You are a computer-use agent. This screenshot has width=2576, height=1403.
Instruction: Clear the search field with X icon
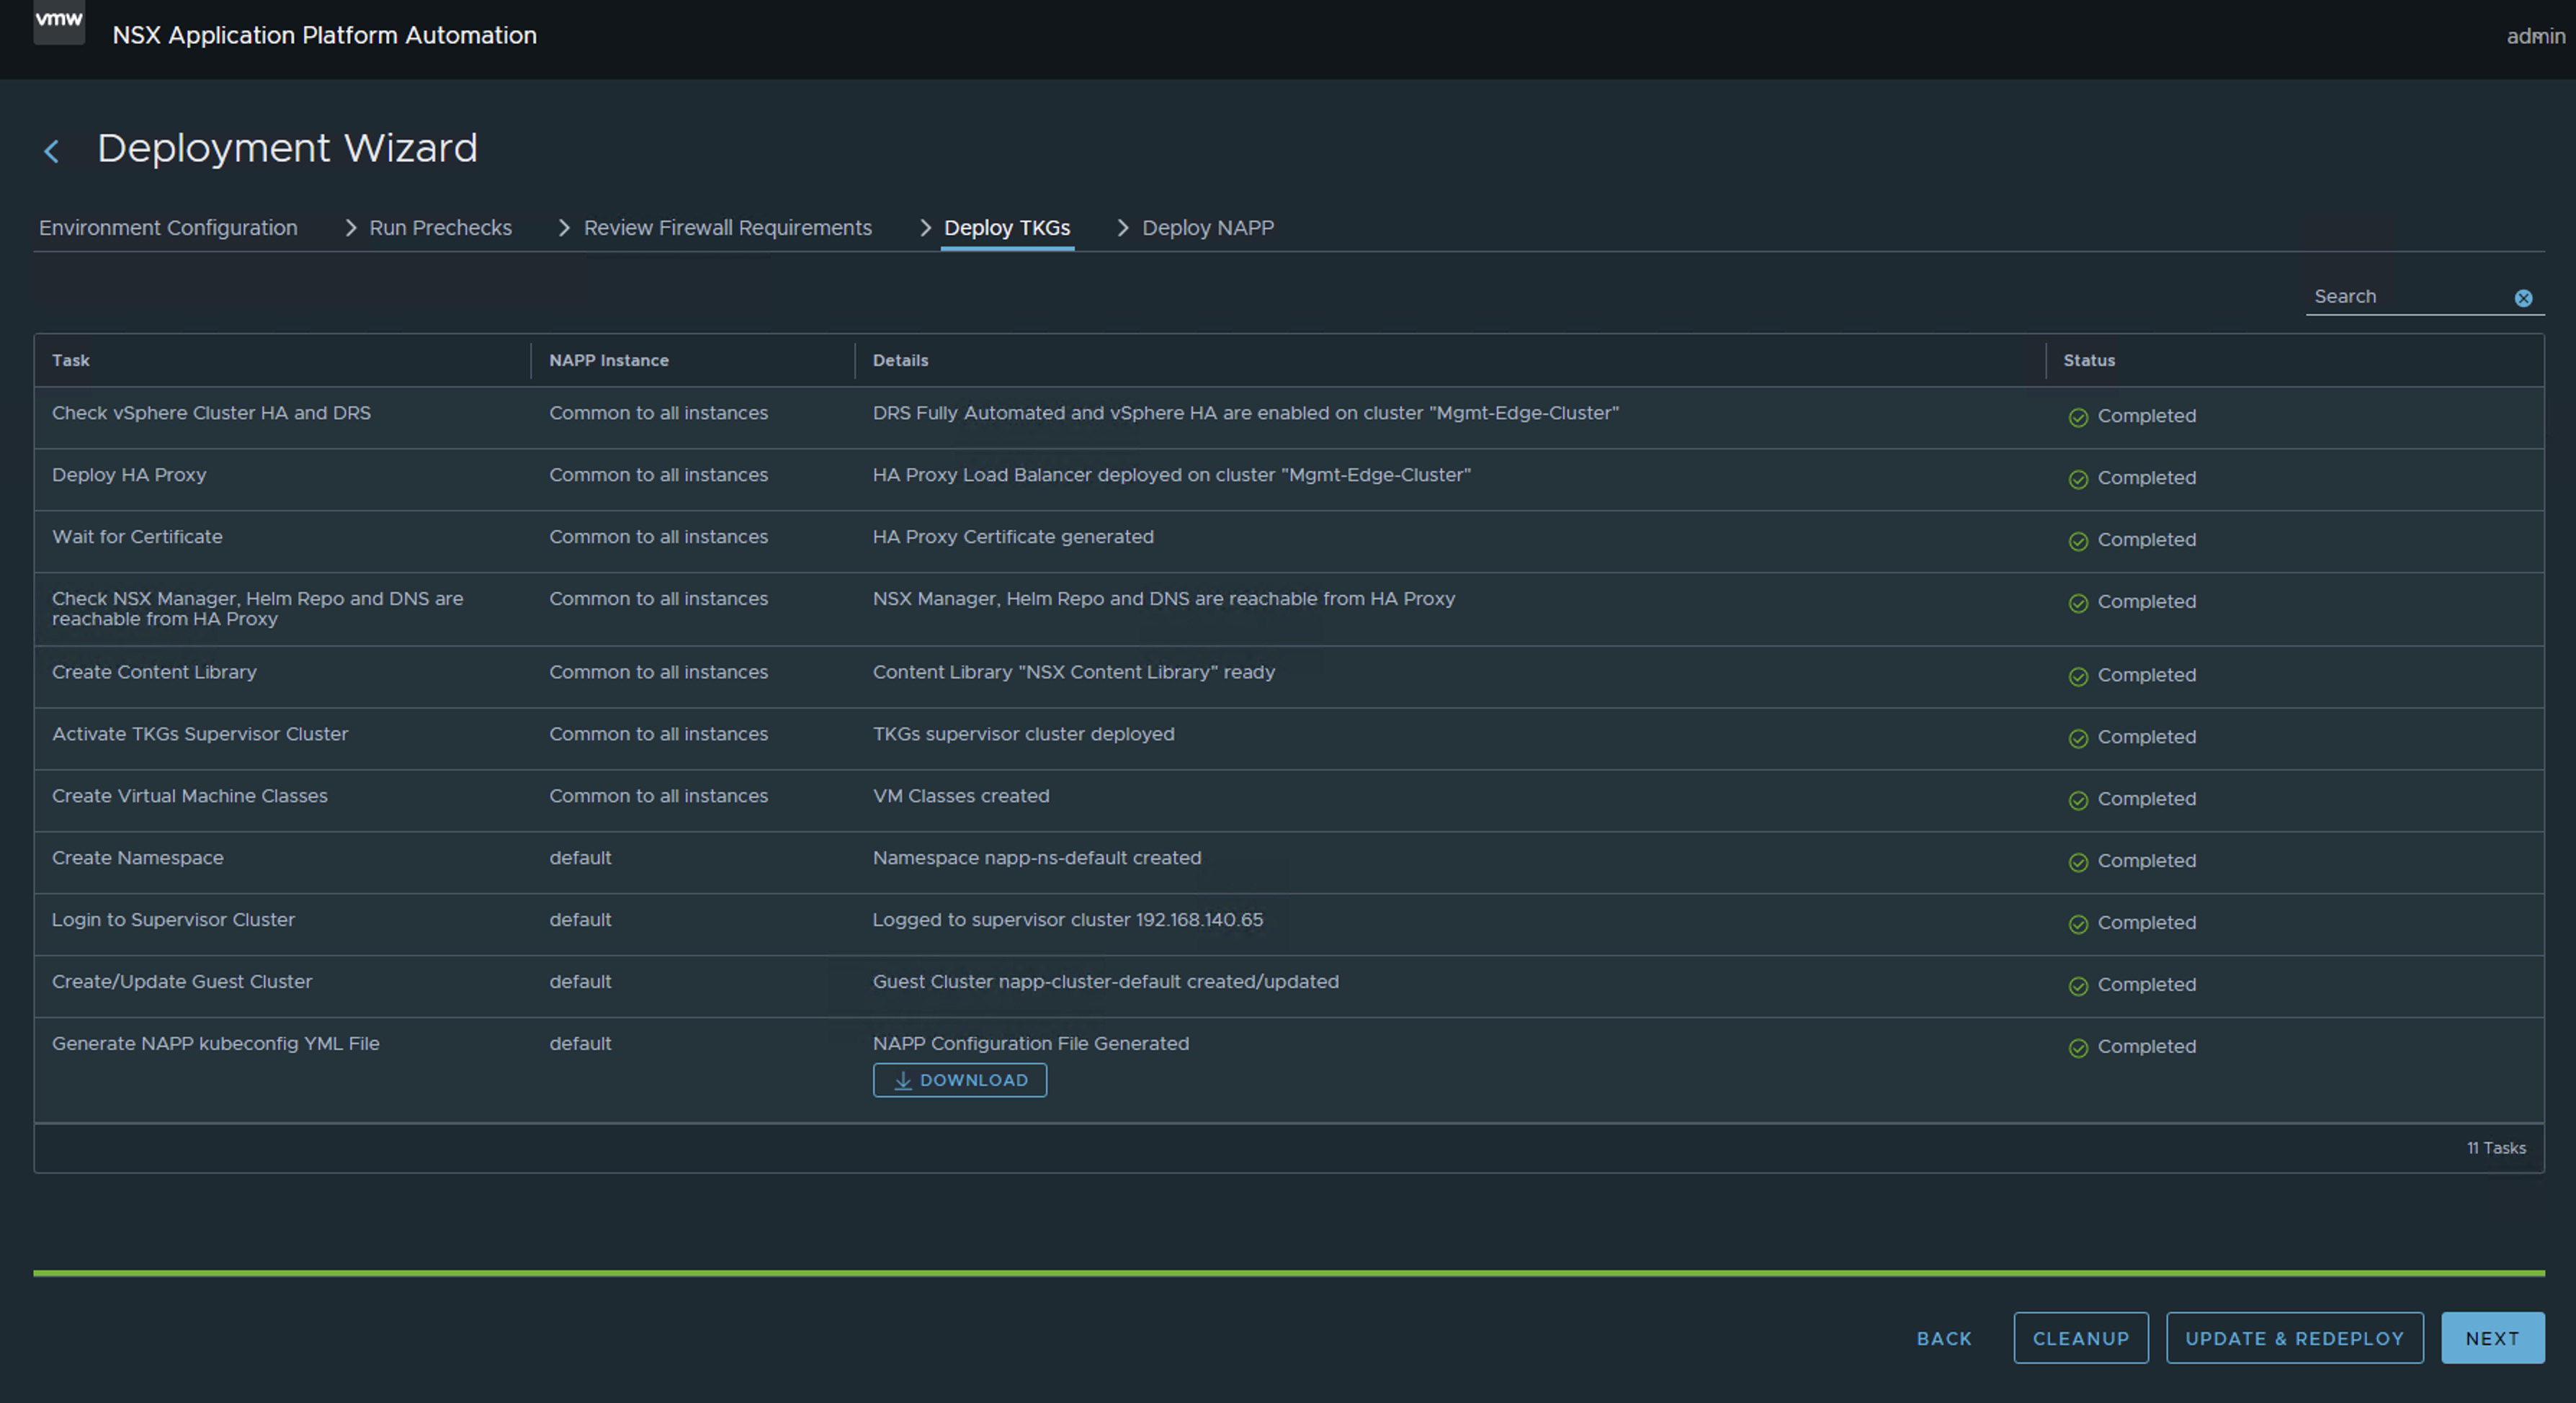(2522, 298)
